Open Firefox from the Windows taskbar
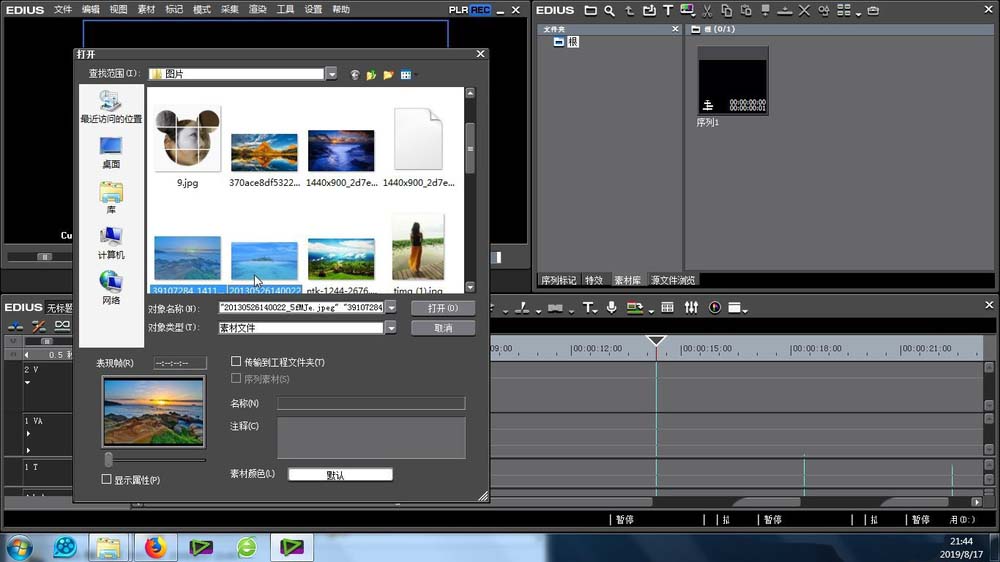Image resolution: width=1000 pixels, height=562 pixels. click(154, 547)
